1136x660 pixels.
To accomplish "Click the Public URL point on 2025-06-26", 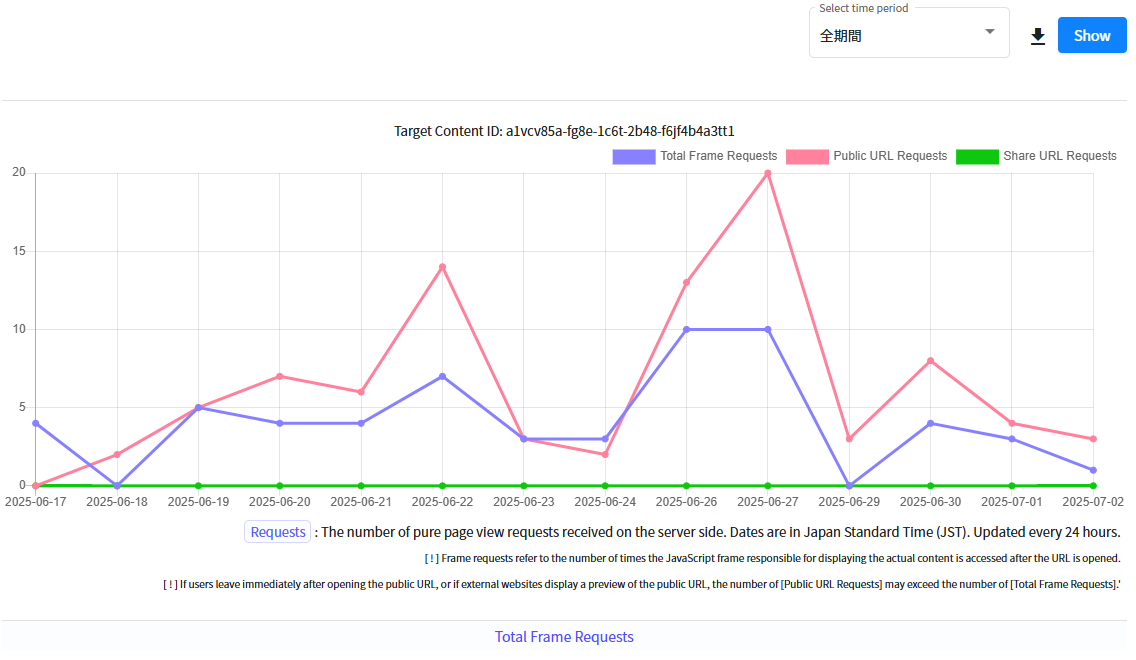I will click(687, 283).
